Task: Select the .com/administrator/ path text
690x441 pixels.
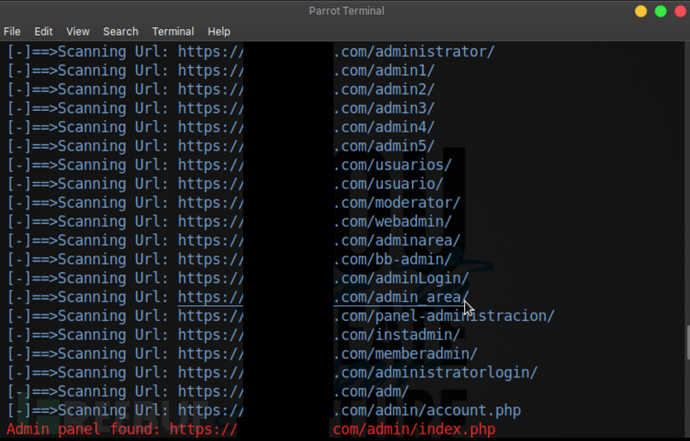Action: pos(414,51)
